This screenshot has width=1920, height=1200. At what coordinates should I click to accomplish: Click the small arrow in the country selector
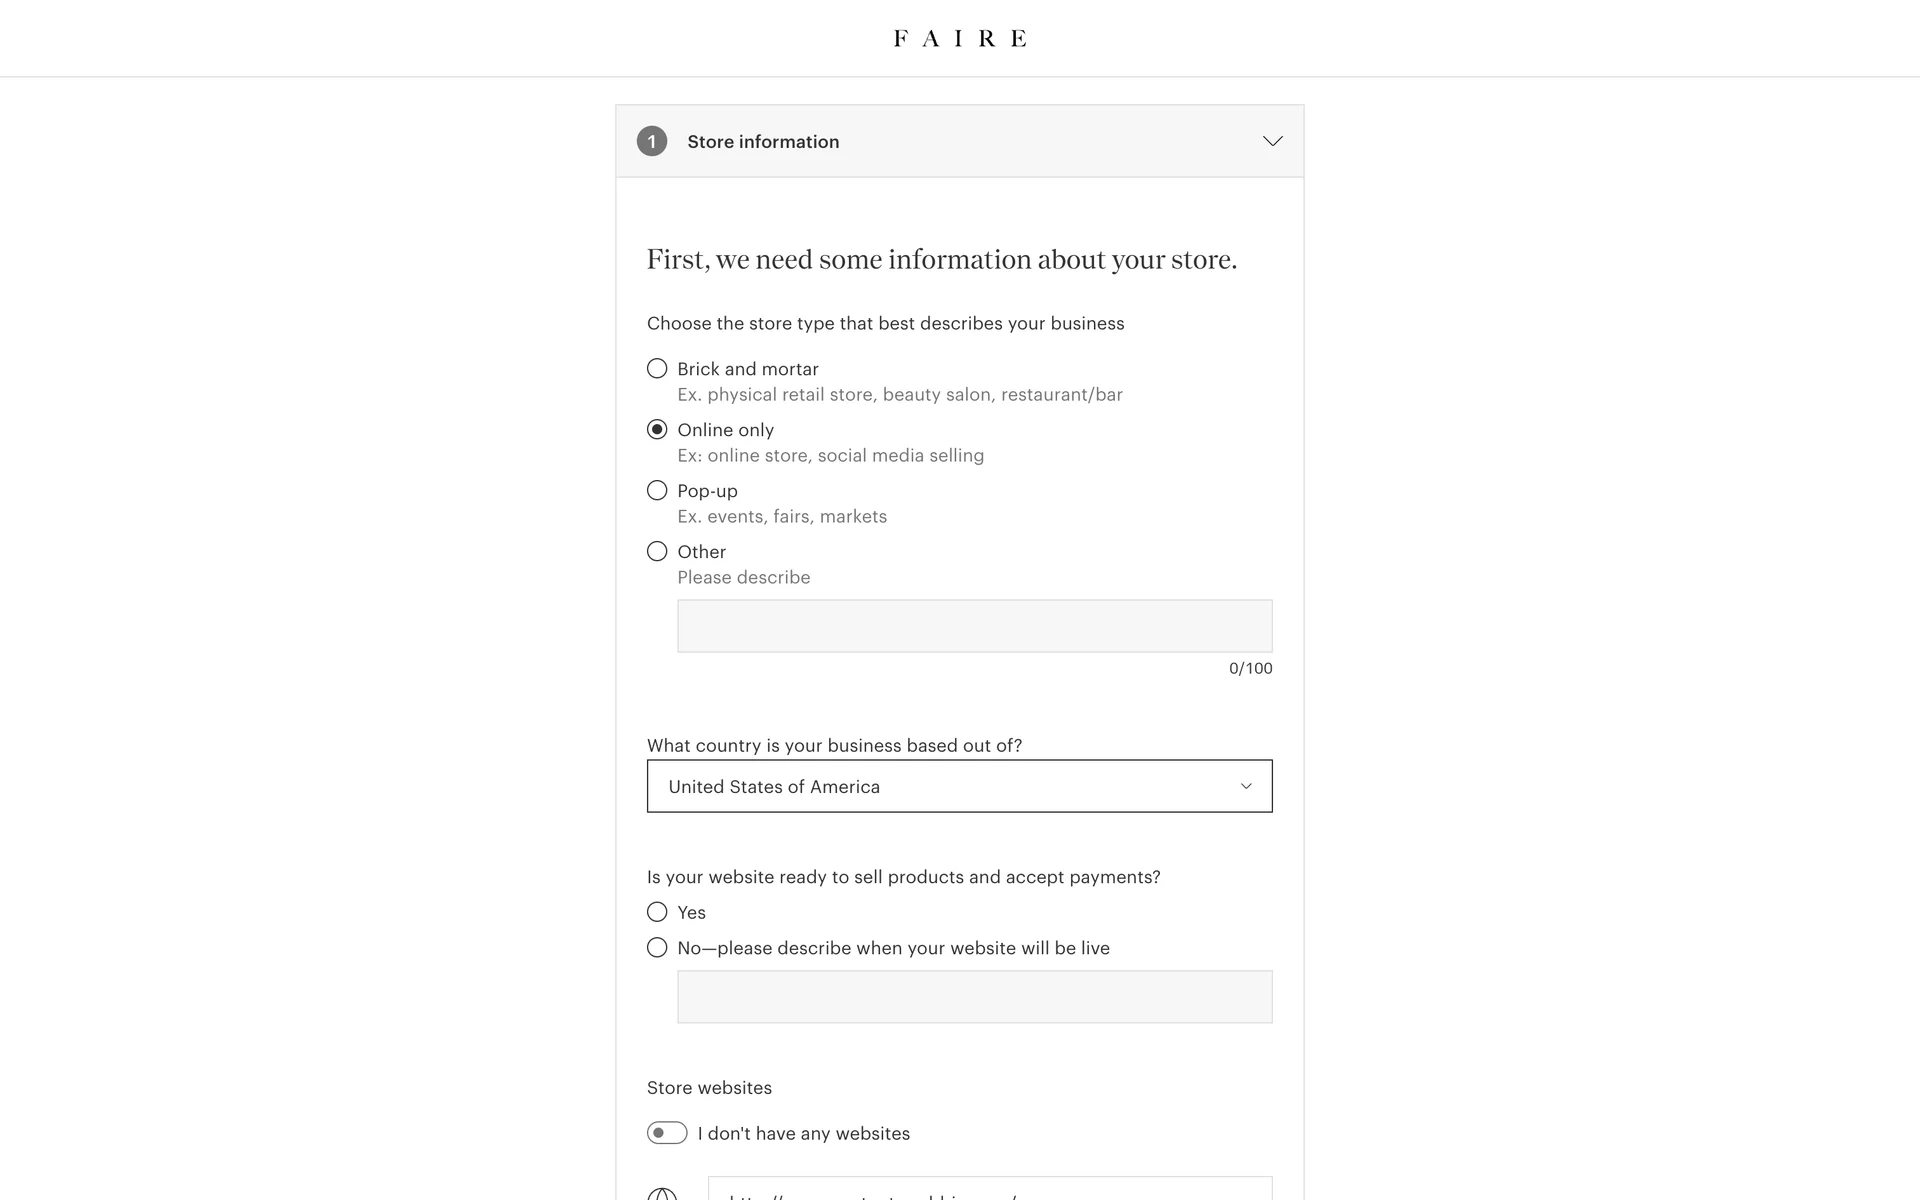tap(1246, 786)
